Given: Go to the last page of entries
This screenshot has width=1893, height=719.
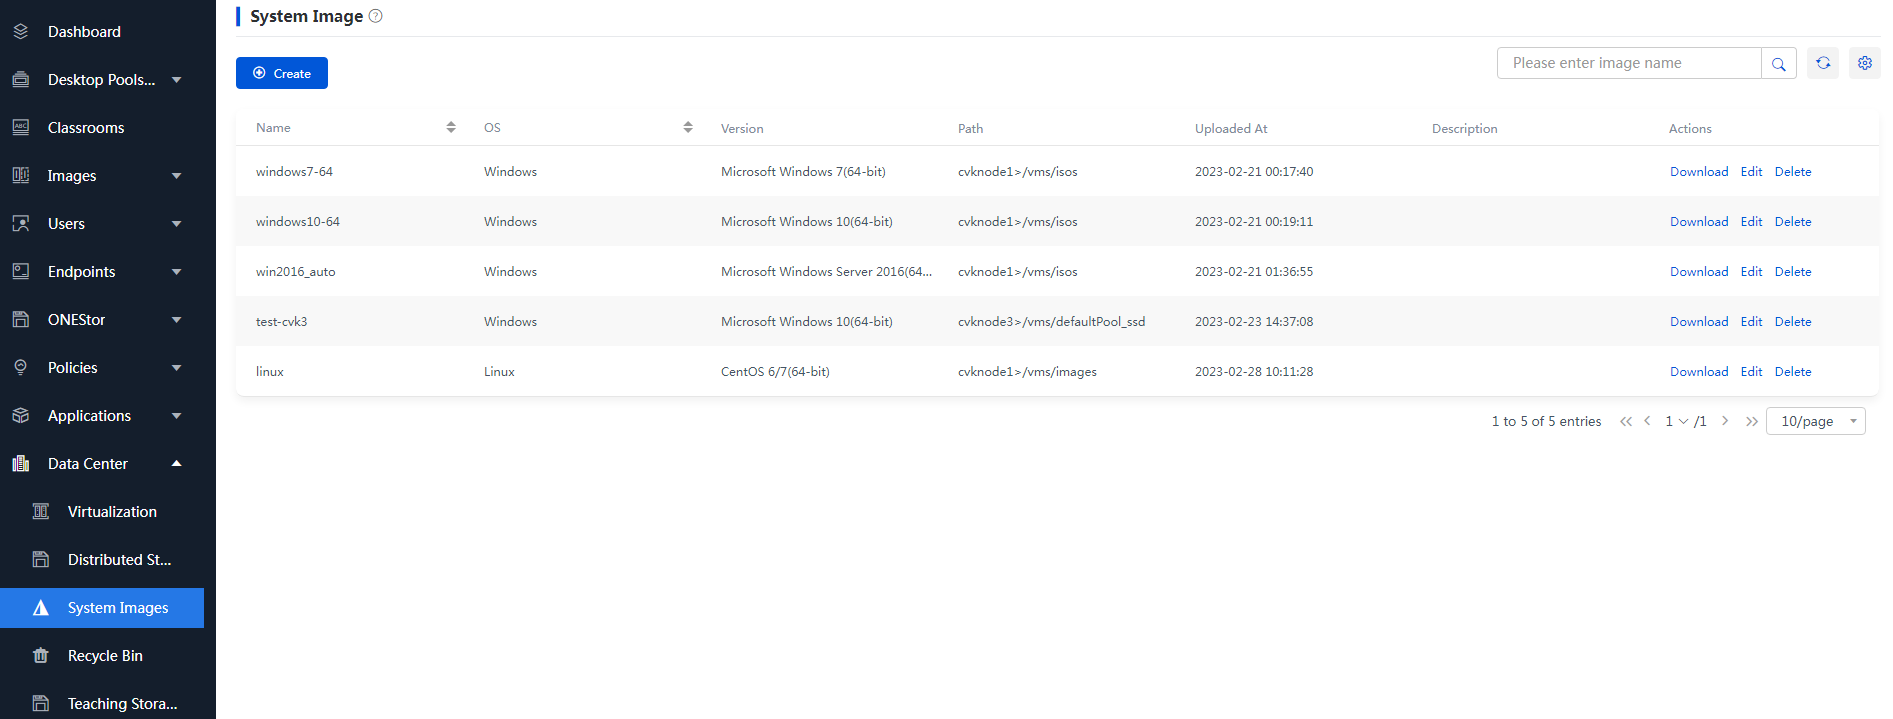Looking at the screenshot, I should (x=1752, y=421).
